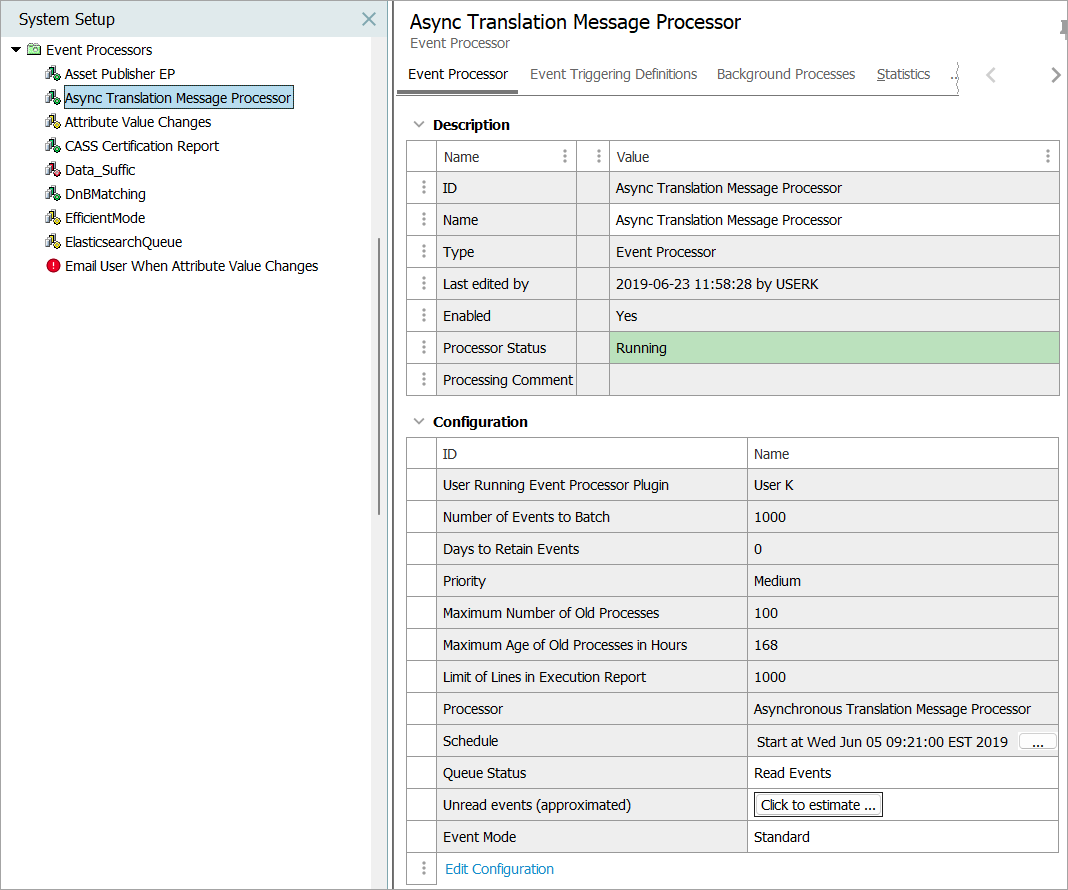The image size is (1068, 890).
Task: Open the Edit Configuration link
Action: [499, 869]
